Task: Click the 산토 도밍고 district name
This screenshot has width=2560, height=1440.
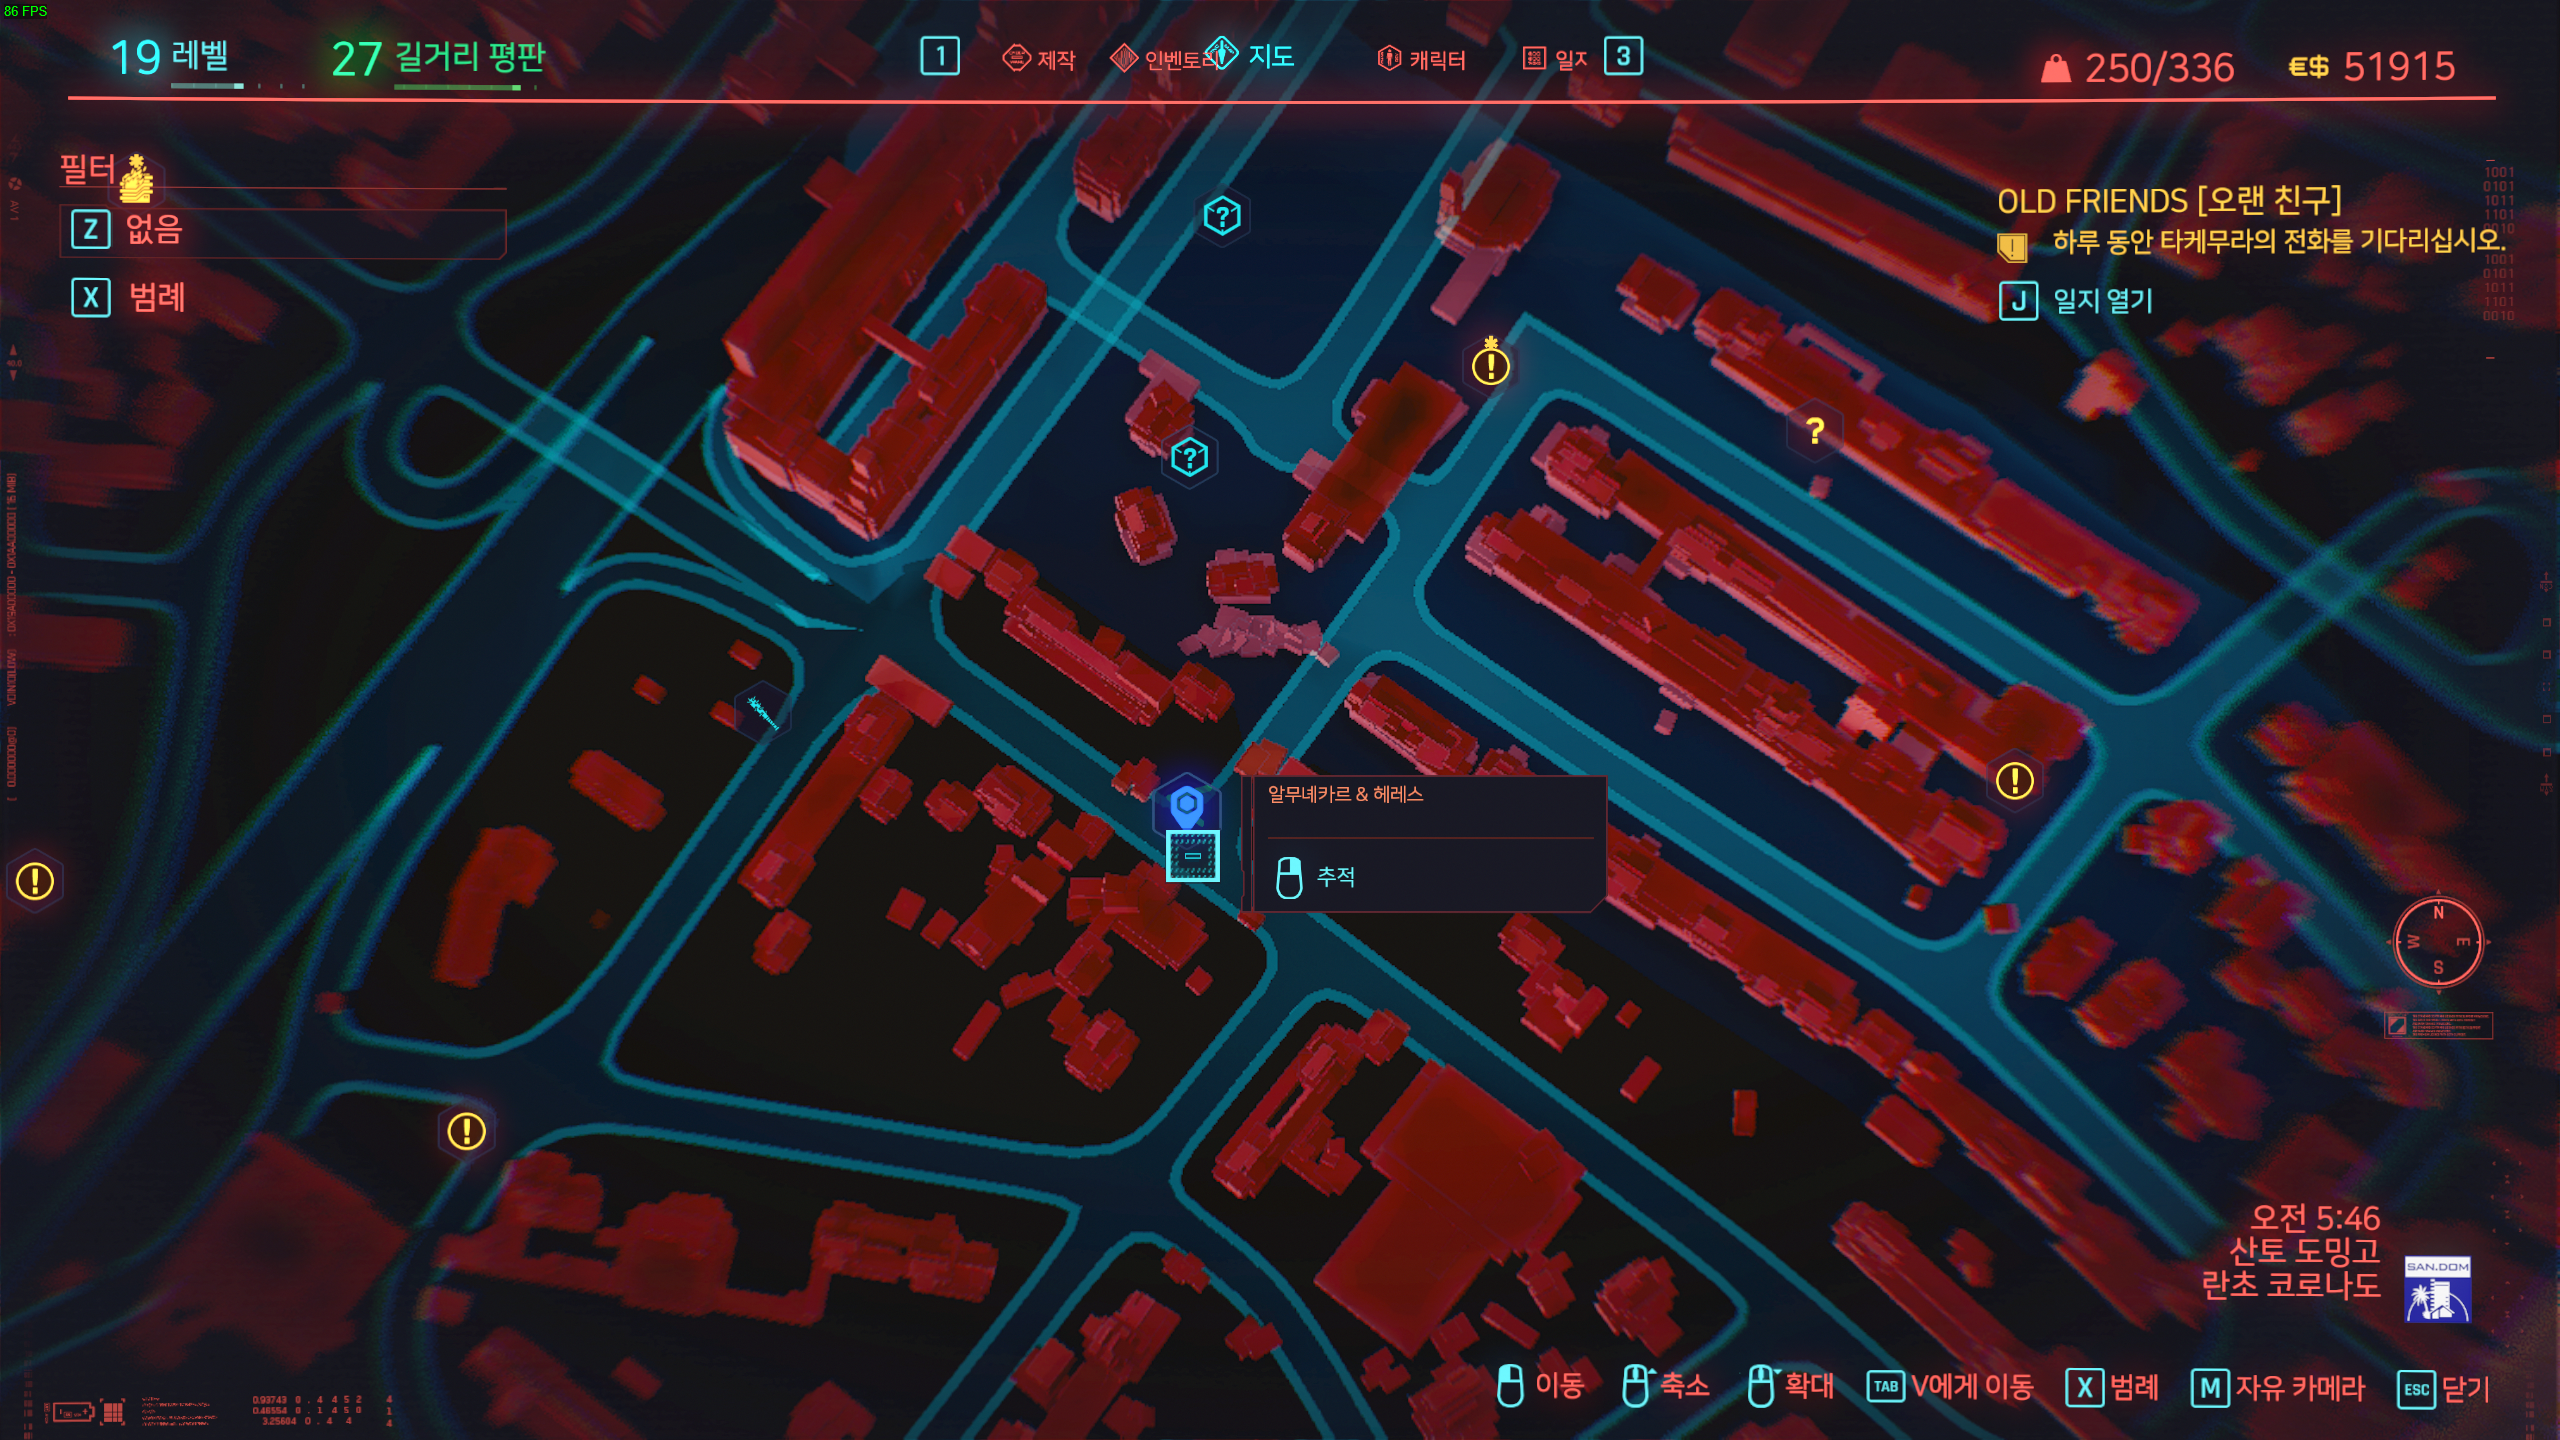Action: [x=2304, y=1251]
